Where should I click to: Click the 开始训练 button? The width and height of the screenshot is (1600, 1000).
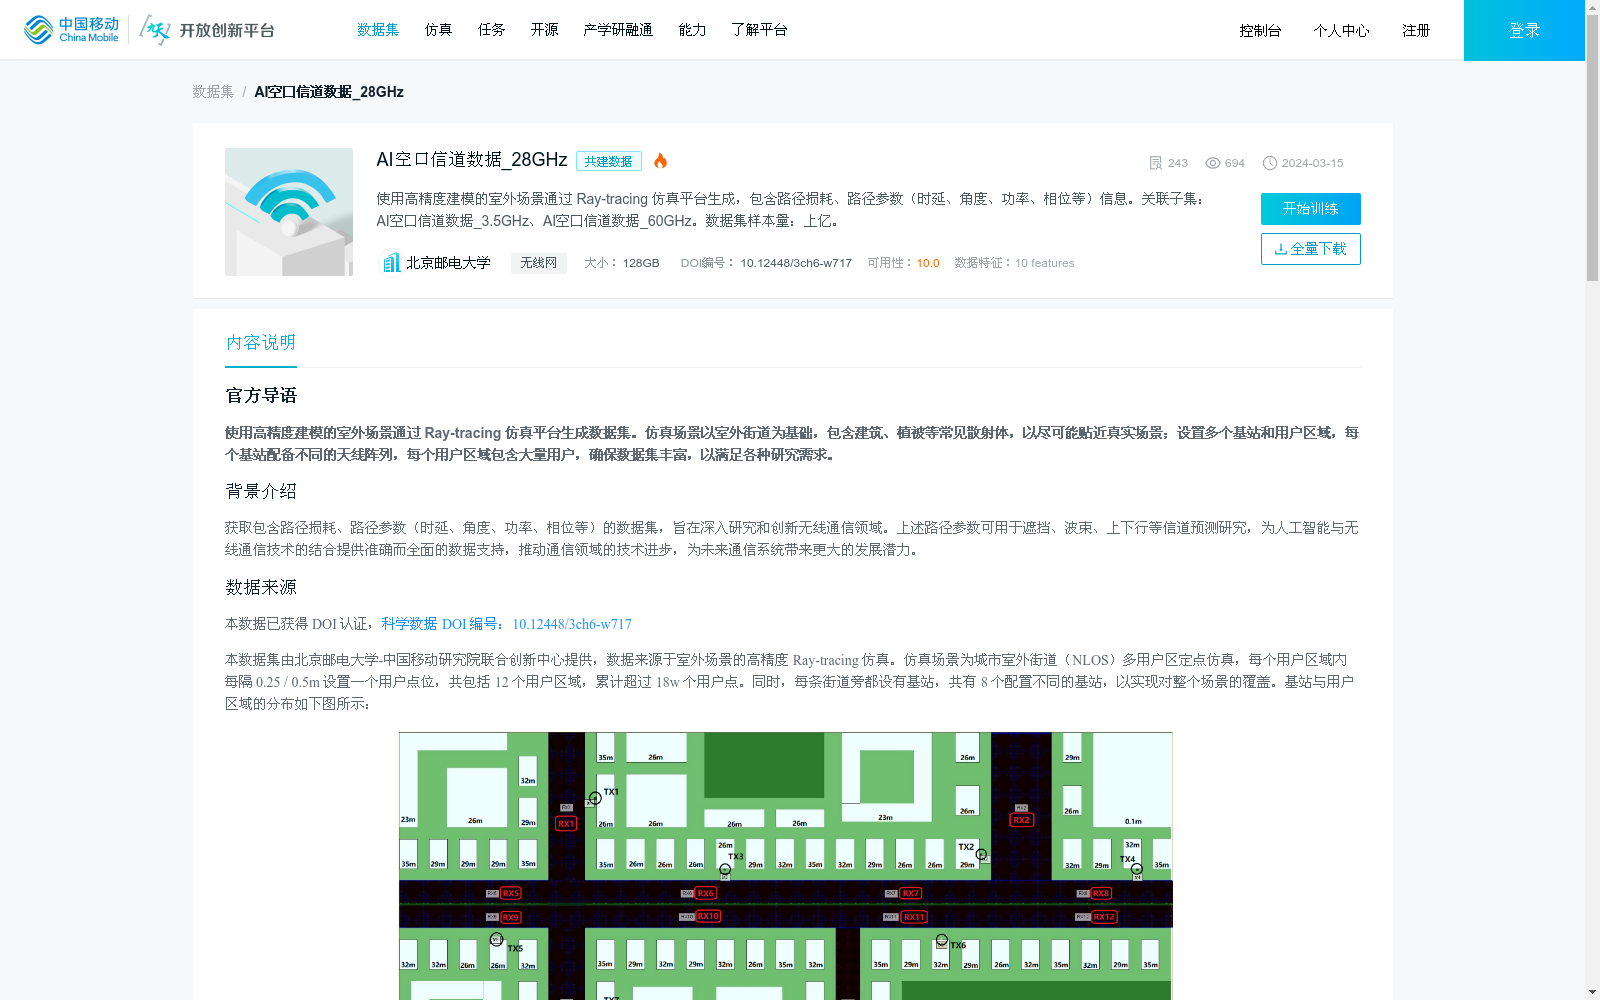coord(1310,209)
